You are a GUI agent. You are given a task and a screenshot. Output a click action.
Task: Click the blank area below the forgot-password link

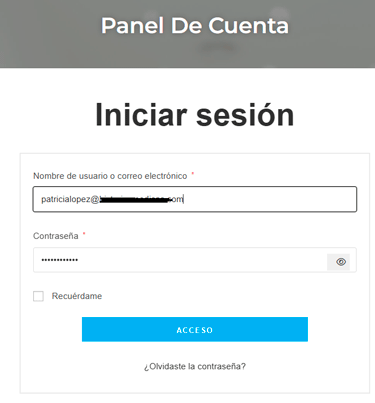point(195,383)
